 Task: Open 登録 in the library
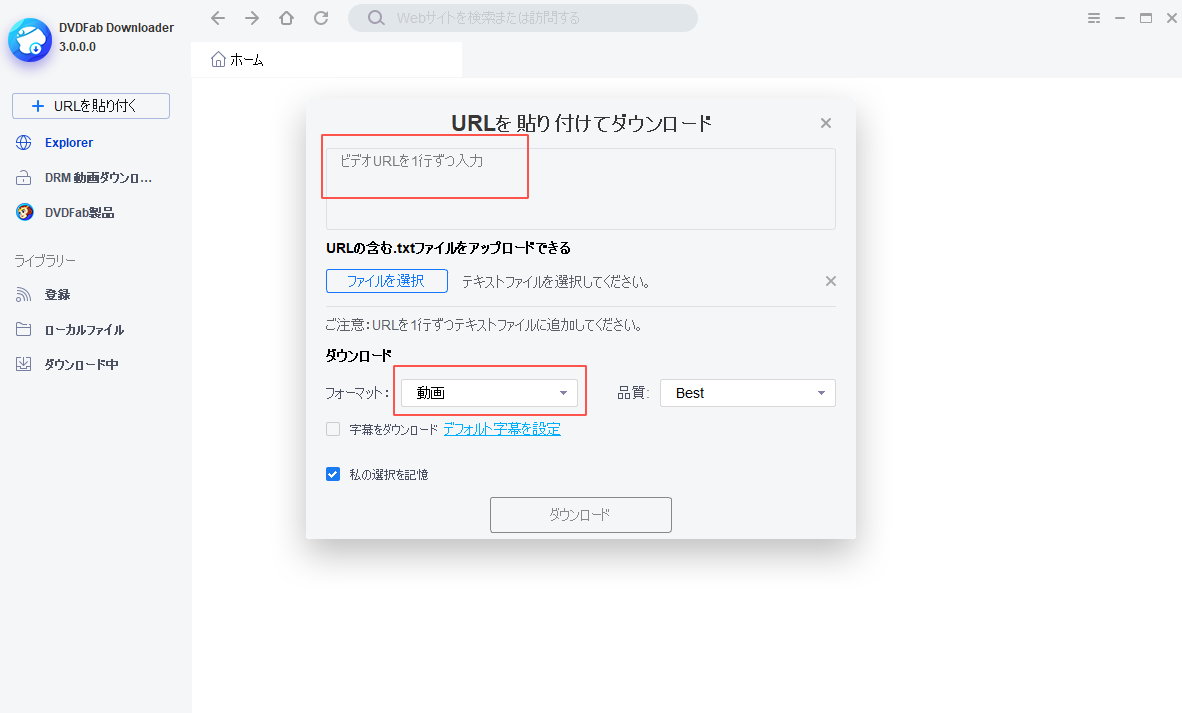tap(57, 295)
